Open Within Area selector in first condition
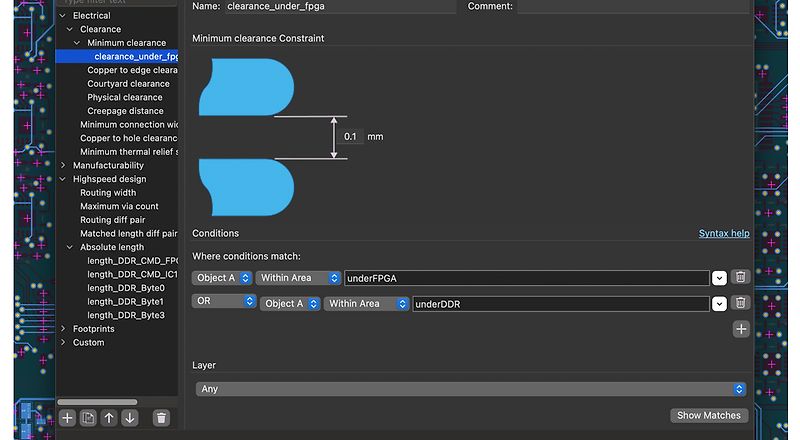800x440 pixels. (x=298, y=278)
